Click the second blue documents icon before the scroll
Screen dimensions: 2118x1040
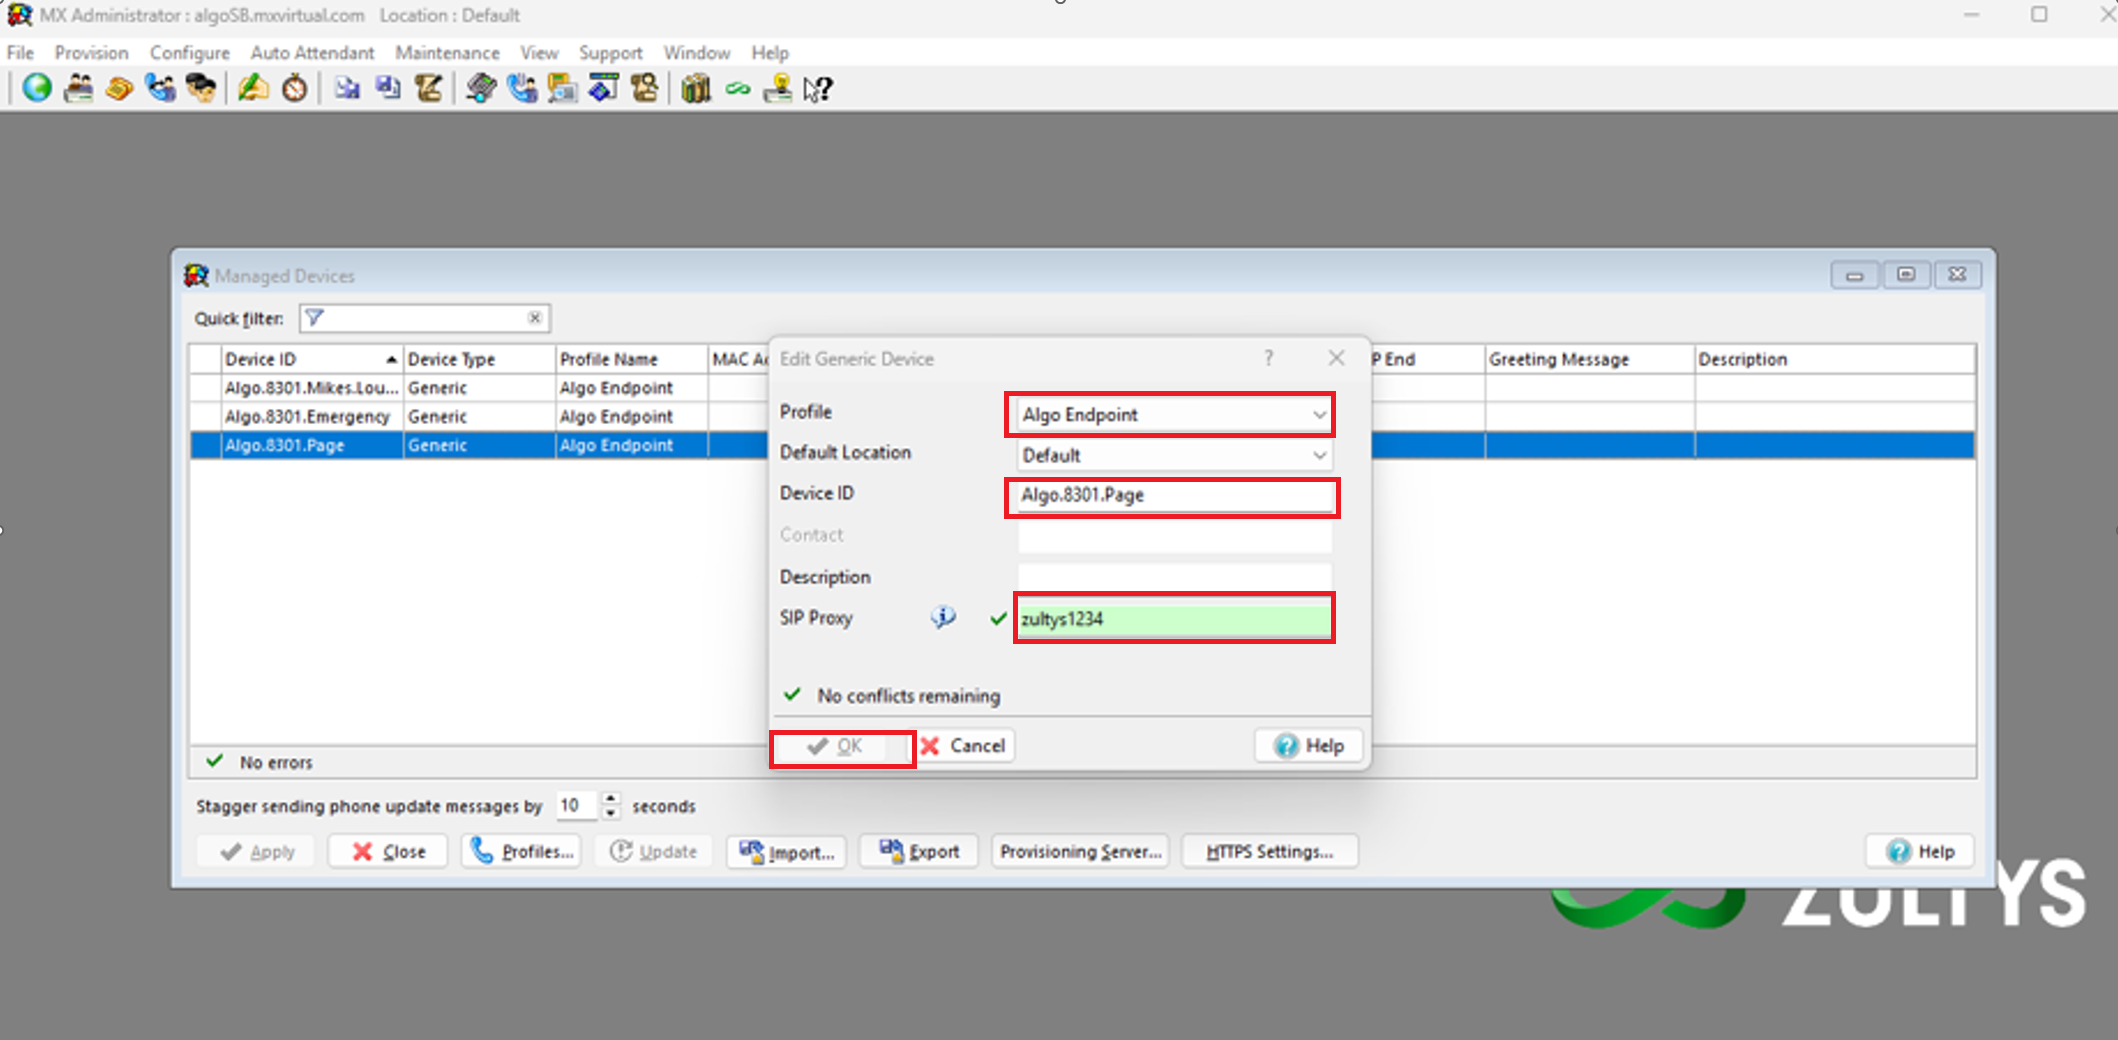tap(388, 88)
